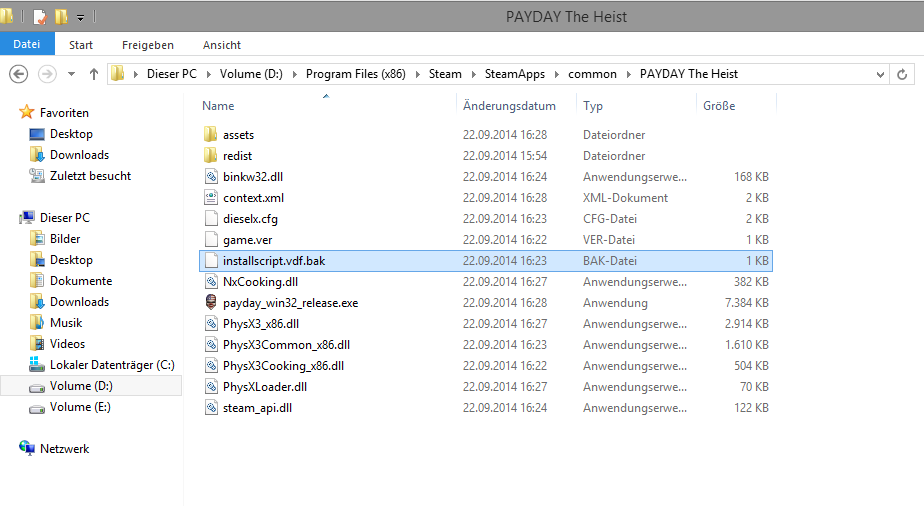Click the CFG-Datei type cell
Viewport: 924px width, 506px height.
pyautogui.click(x=610, y=219)
